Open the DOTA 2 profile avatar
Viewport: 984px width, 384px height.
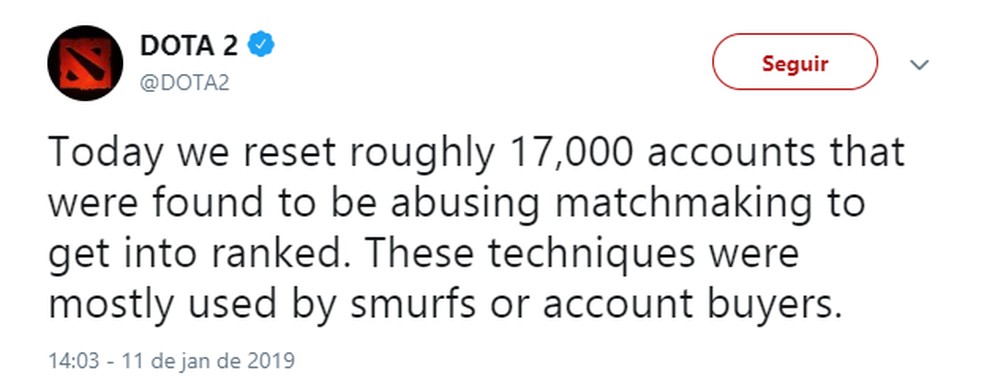pos(85,63)
